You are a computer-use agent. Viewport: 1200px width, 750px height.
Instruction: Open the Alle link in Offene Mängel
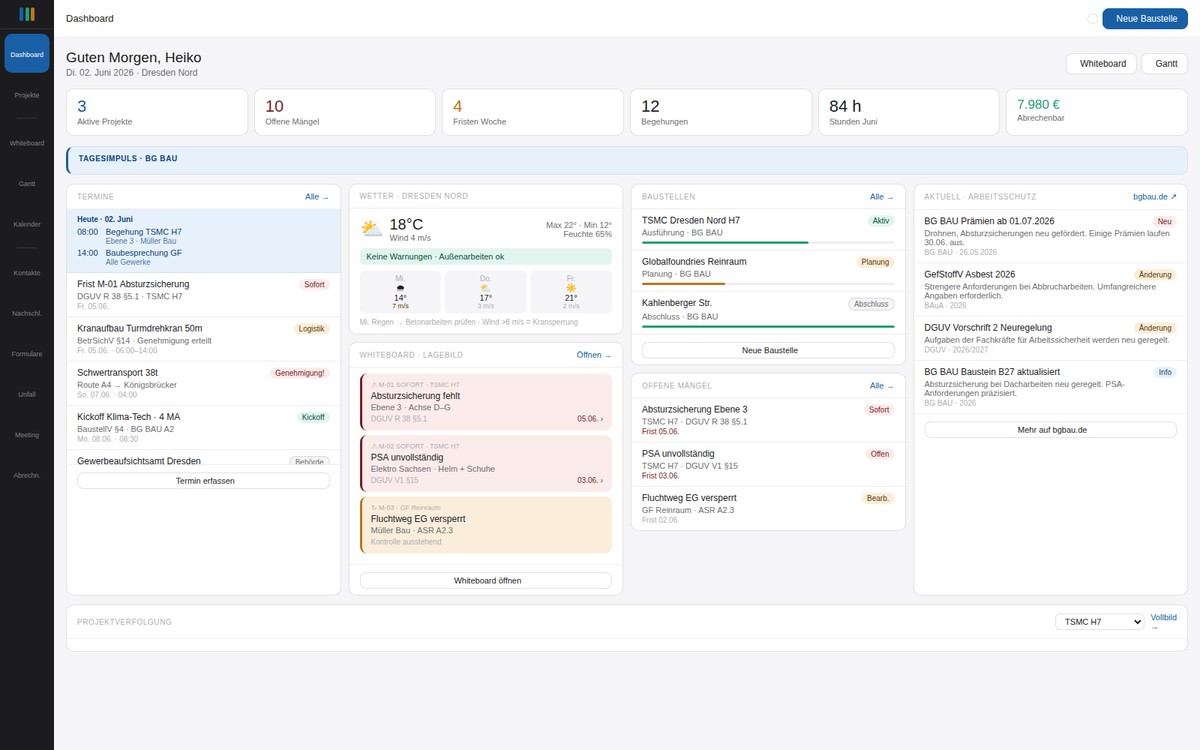pos(882,385)
